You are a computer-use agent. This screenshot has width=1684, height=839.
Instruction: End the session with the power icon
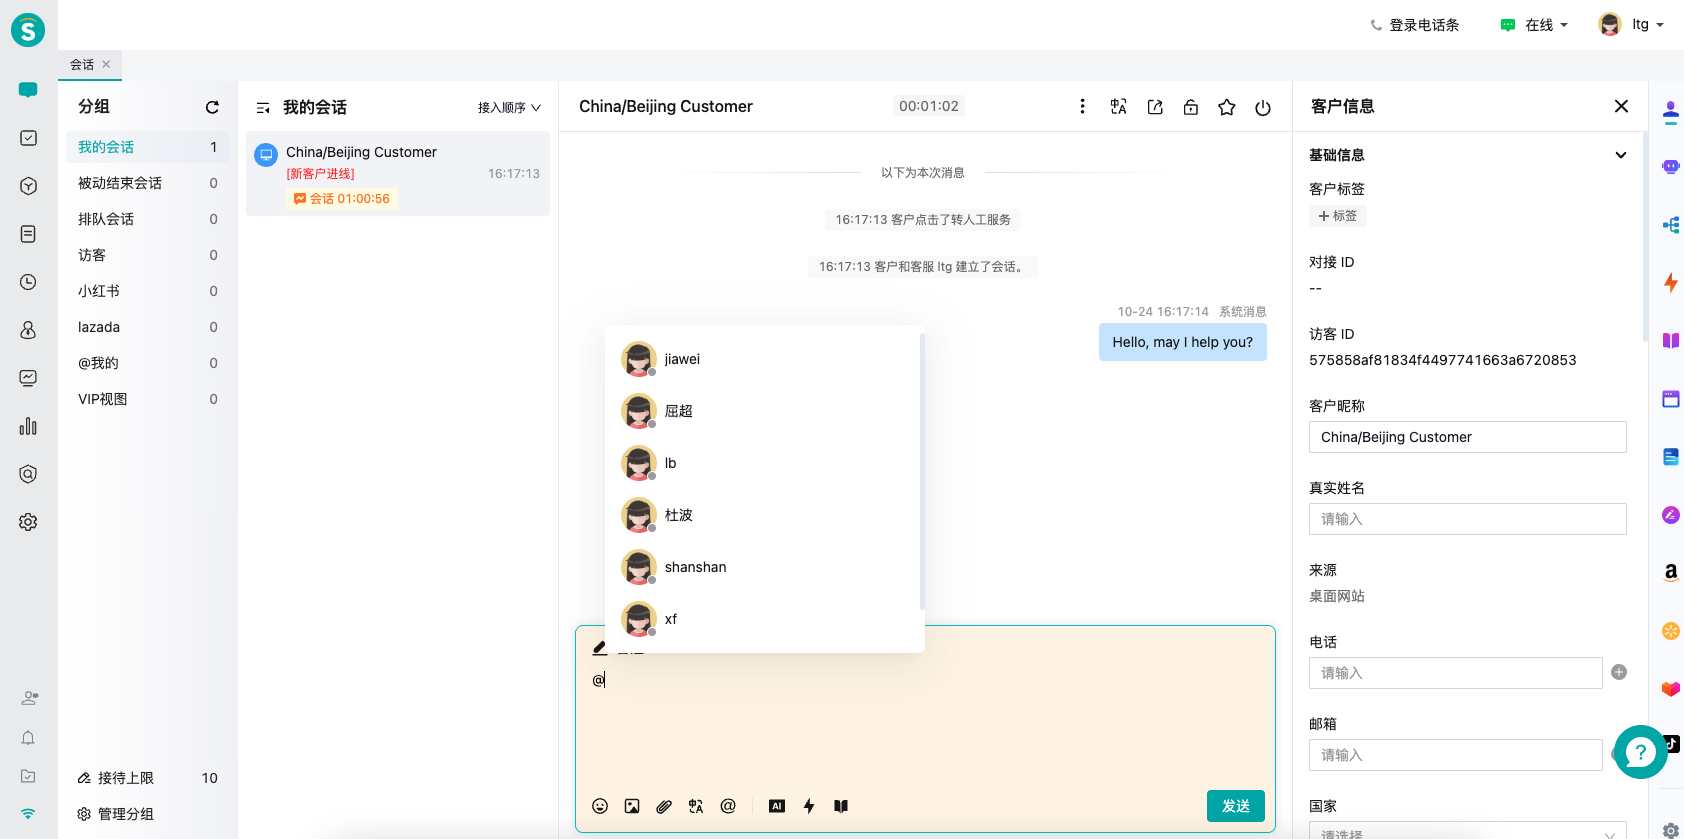[1263, 107]
